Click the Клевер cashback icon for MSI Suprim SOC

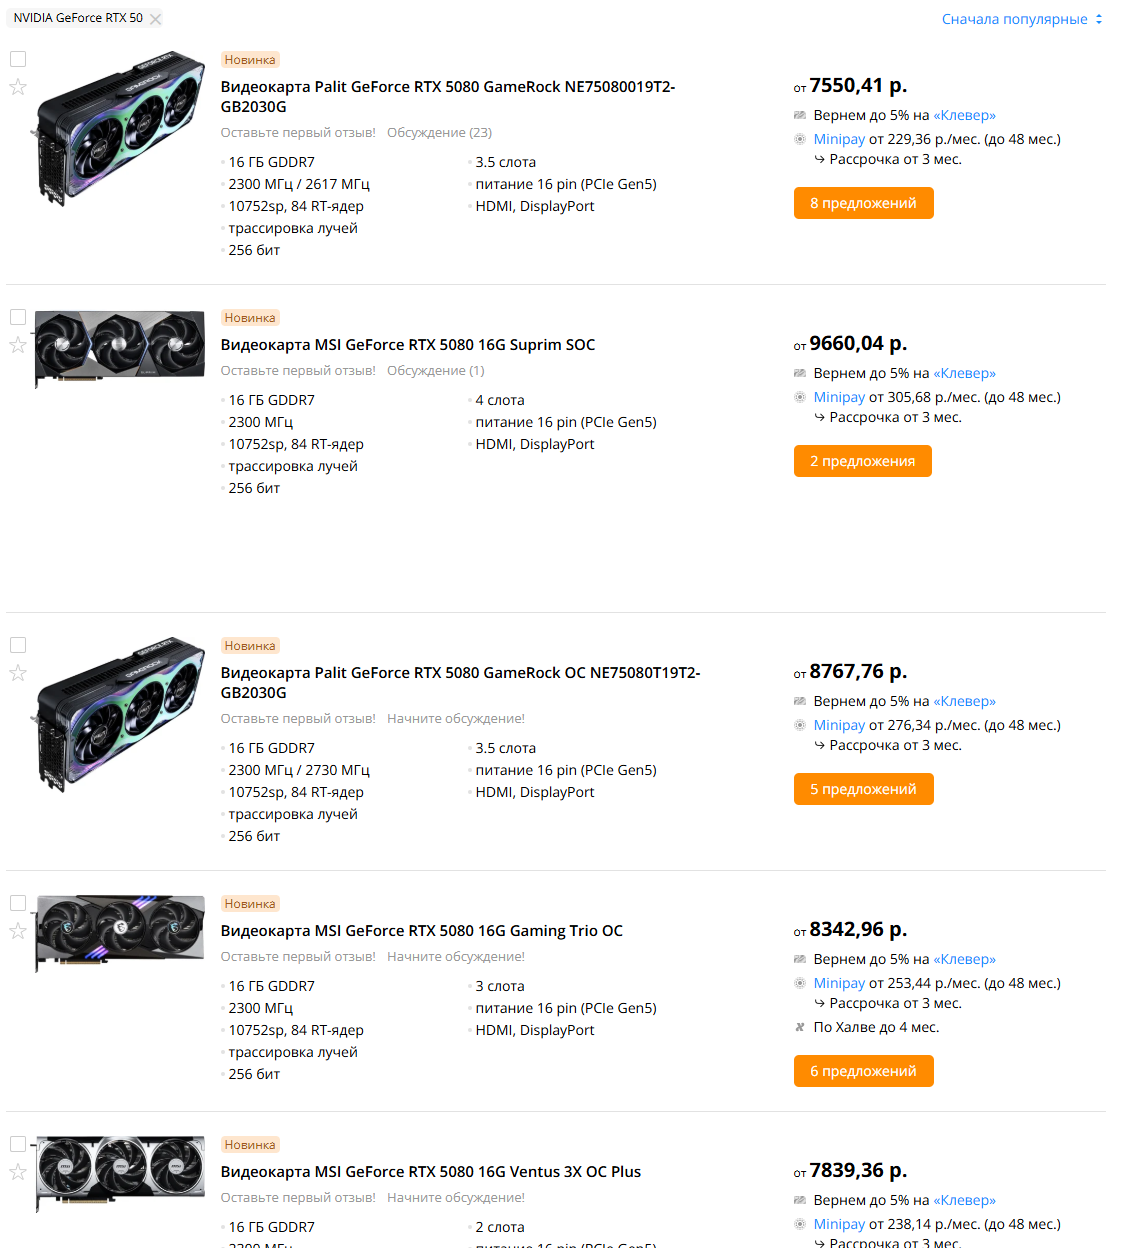point(800,374)
